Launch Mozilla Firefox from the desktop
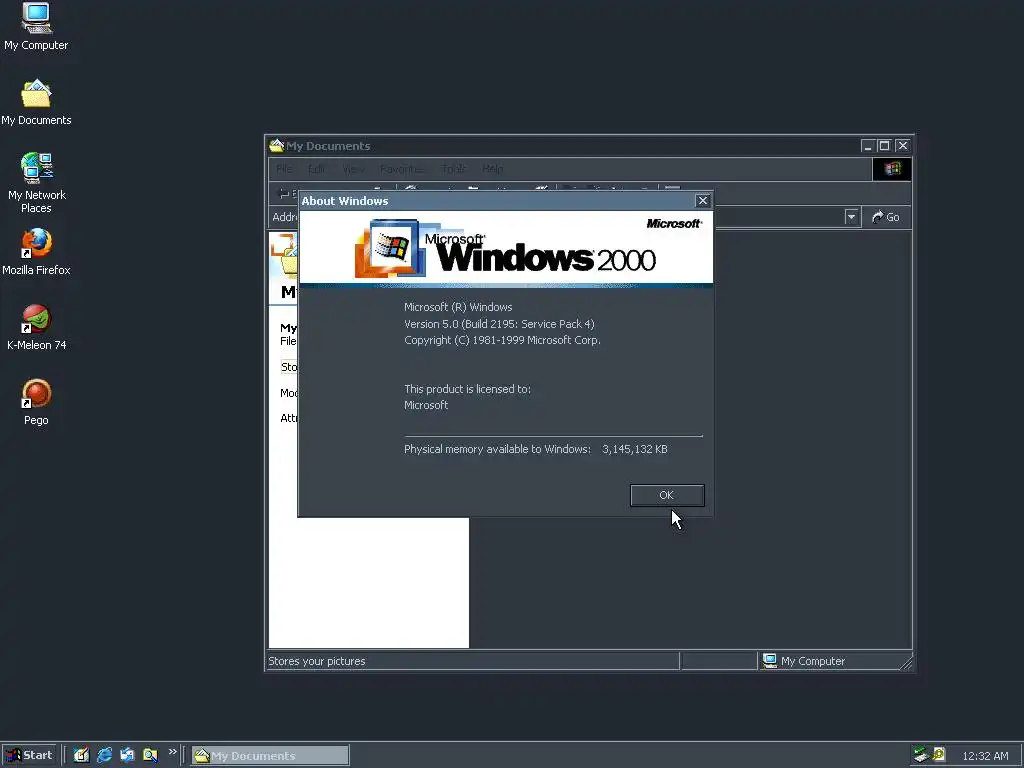This screenshot has height=768, width=1024. (36, 252)
